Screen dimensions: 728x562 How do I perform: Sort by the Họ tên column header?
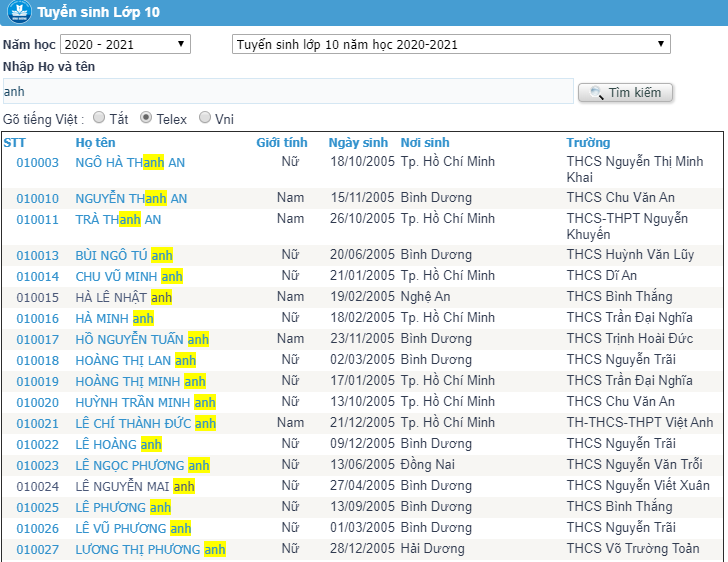95,143
